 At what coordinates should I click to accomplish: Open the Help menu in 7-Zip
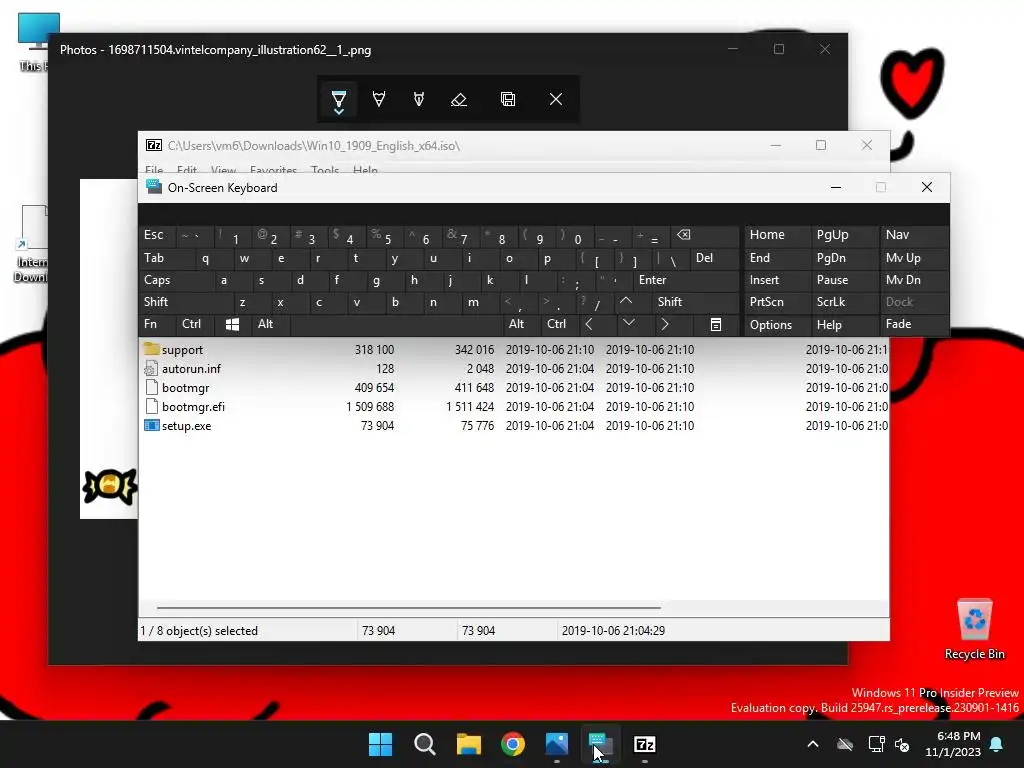point(365,170)
